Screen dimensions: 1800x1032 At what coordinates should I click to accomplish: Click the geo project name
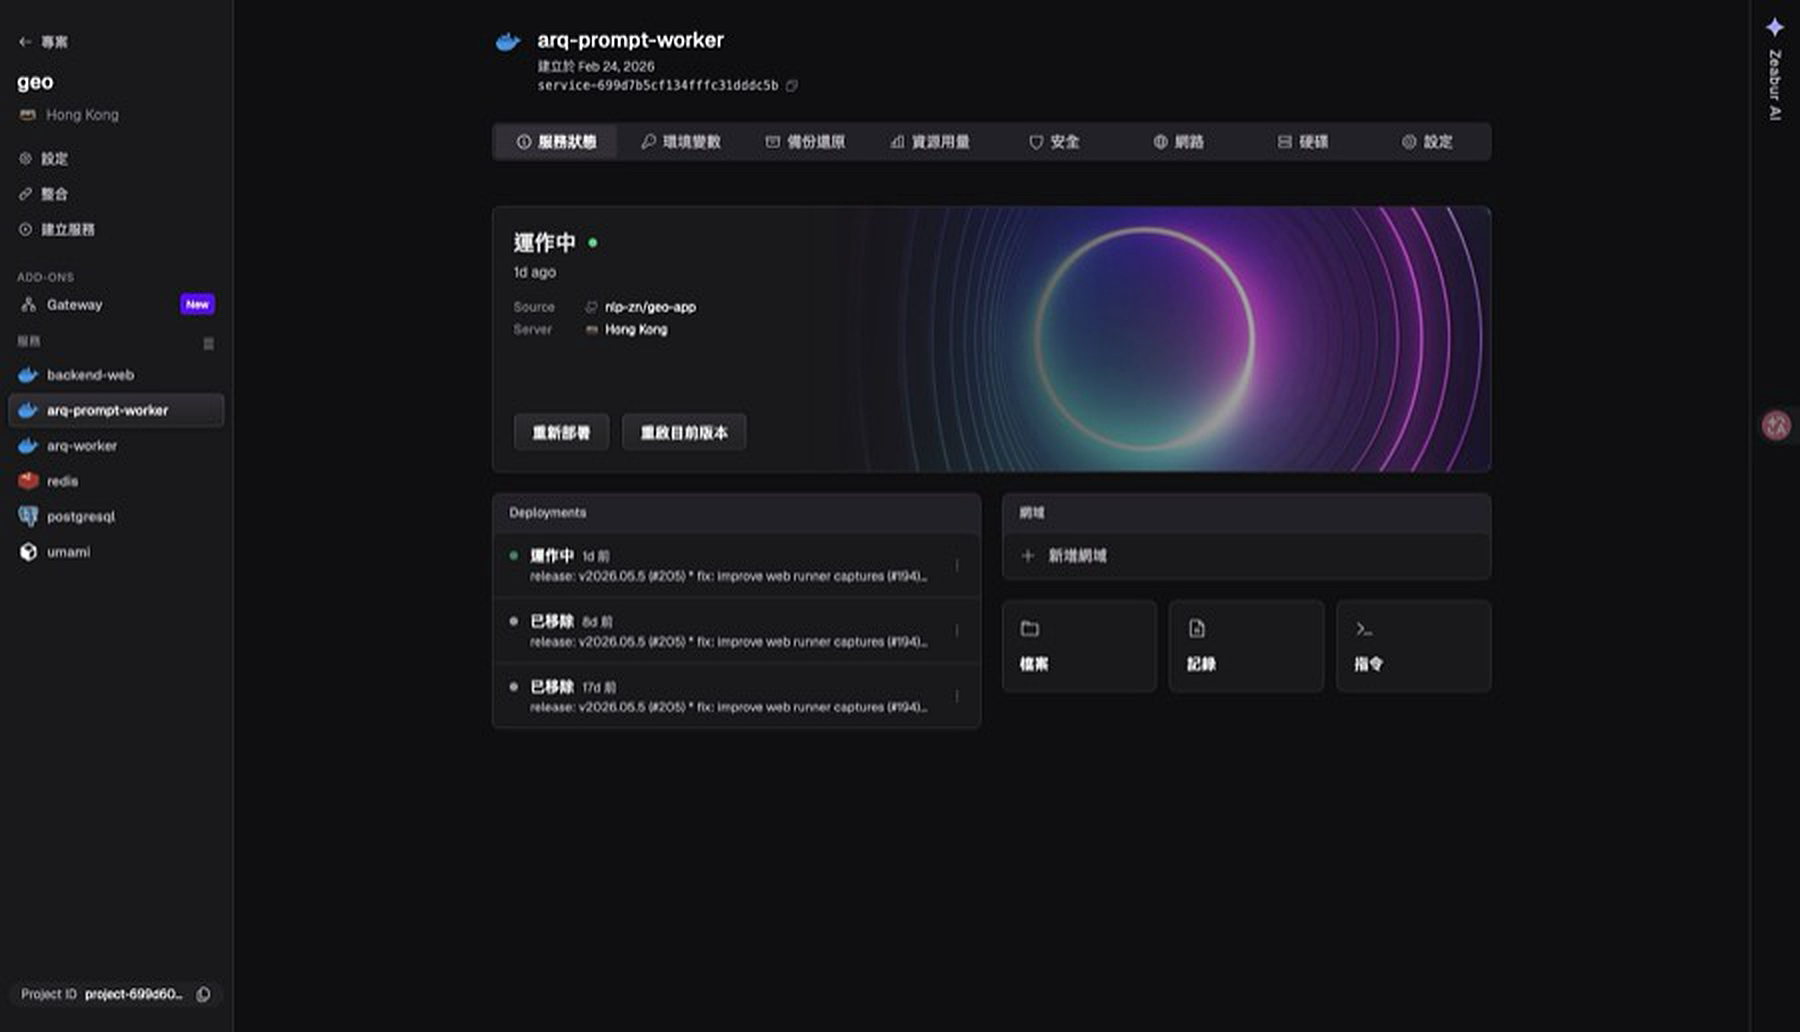click(x=35, y=82)
